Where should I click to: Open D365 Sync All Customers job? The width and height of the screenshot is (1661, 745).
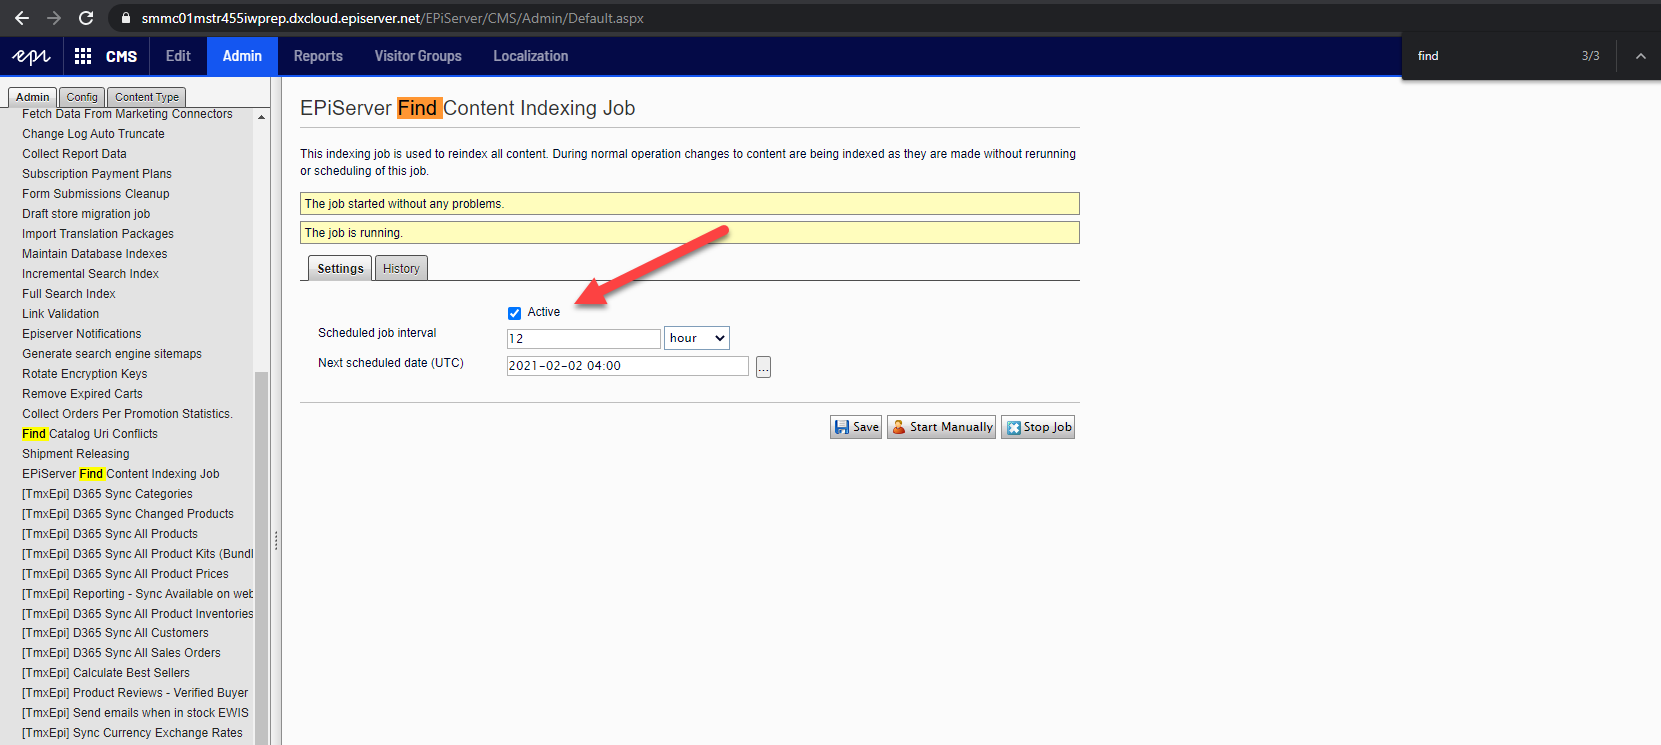tap(115, 633)
